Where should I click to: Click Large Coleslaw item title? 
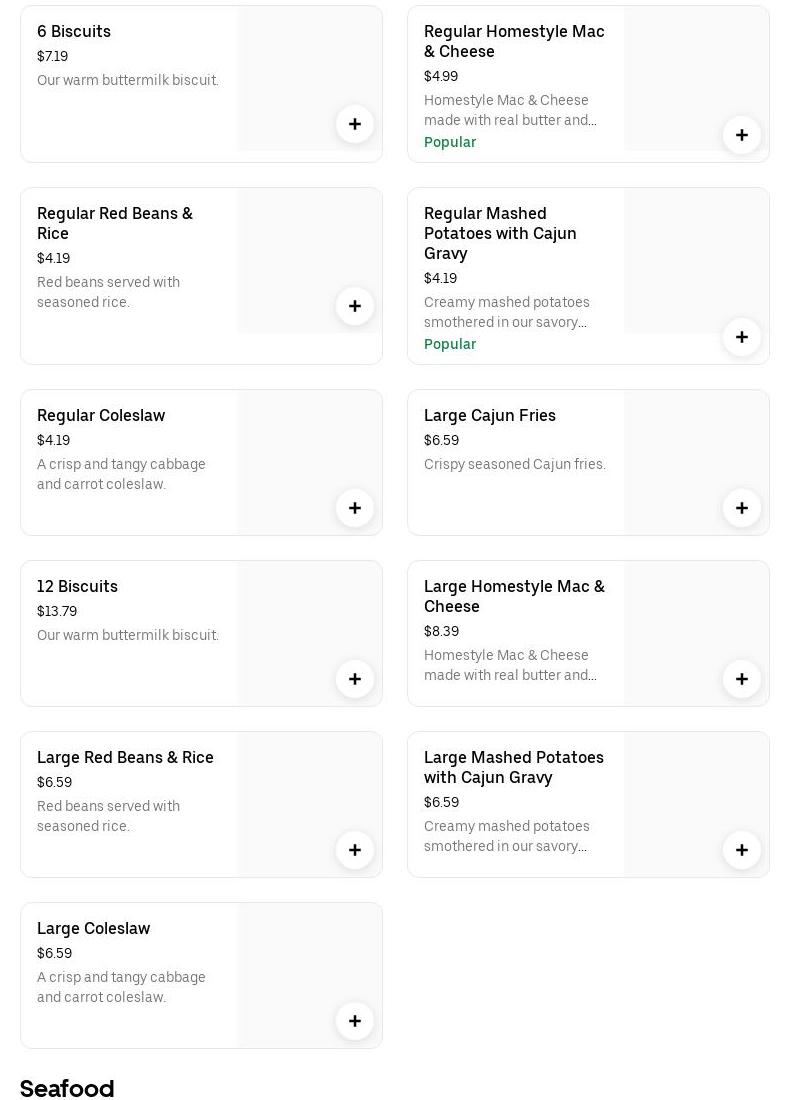click(x=94, y=929)
